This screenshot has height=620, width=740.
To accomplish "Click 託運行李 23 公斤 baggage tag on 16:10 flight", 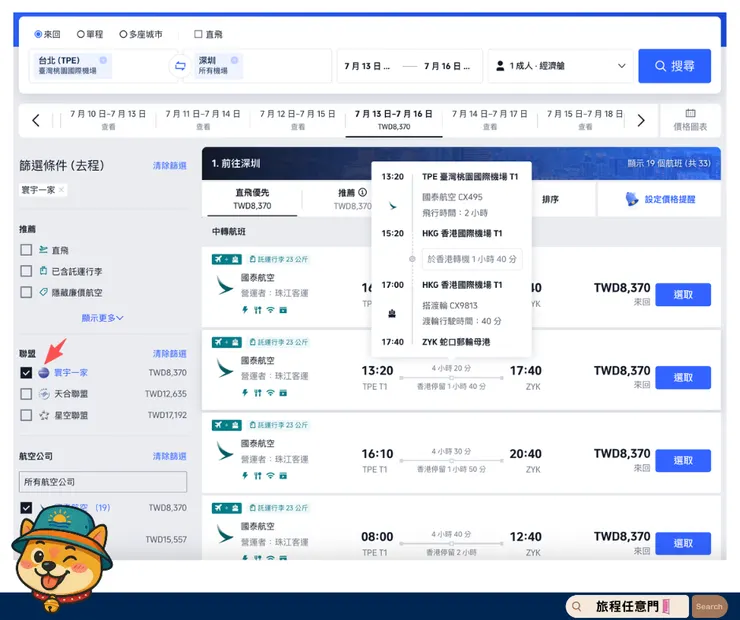I will click(x=278, y=425).
